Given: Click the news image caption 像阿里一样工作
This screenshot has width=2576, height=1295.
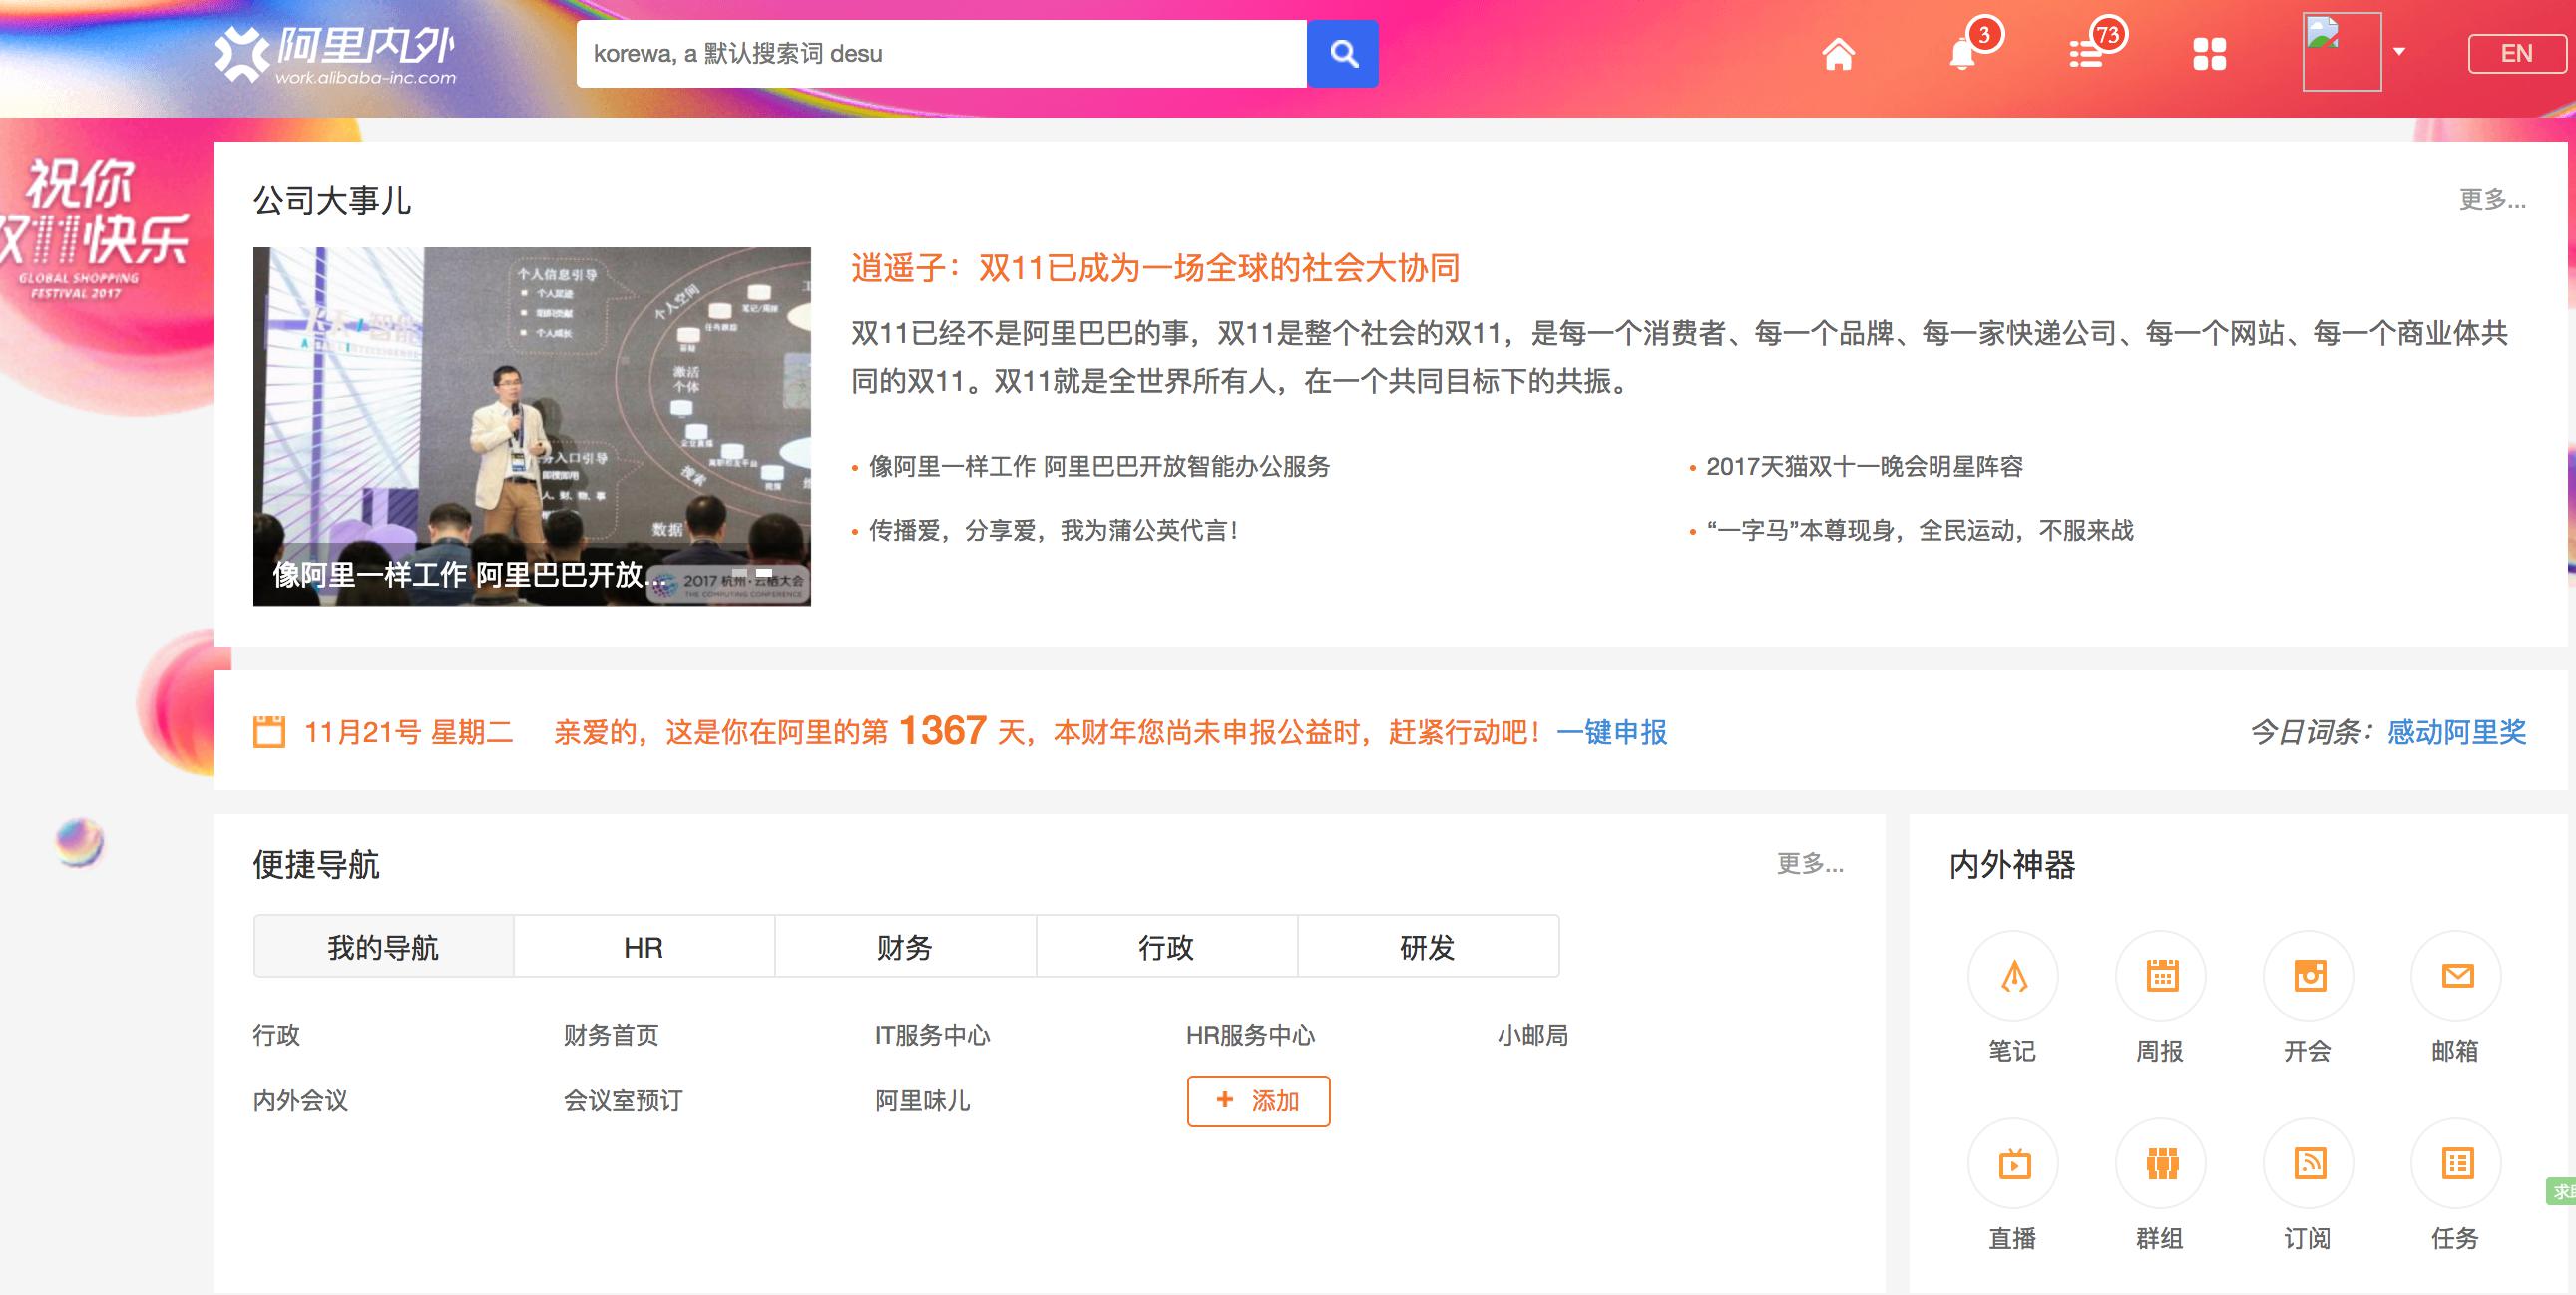Looking at the screenshot, I should point(469,575).
